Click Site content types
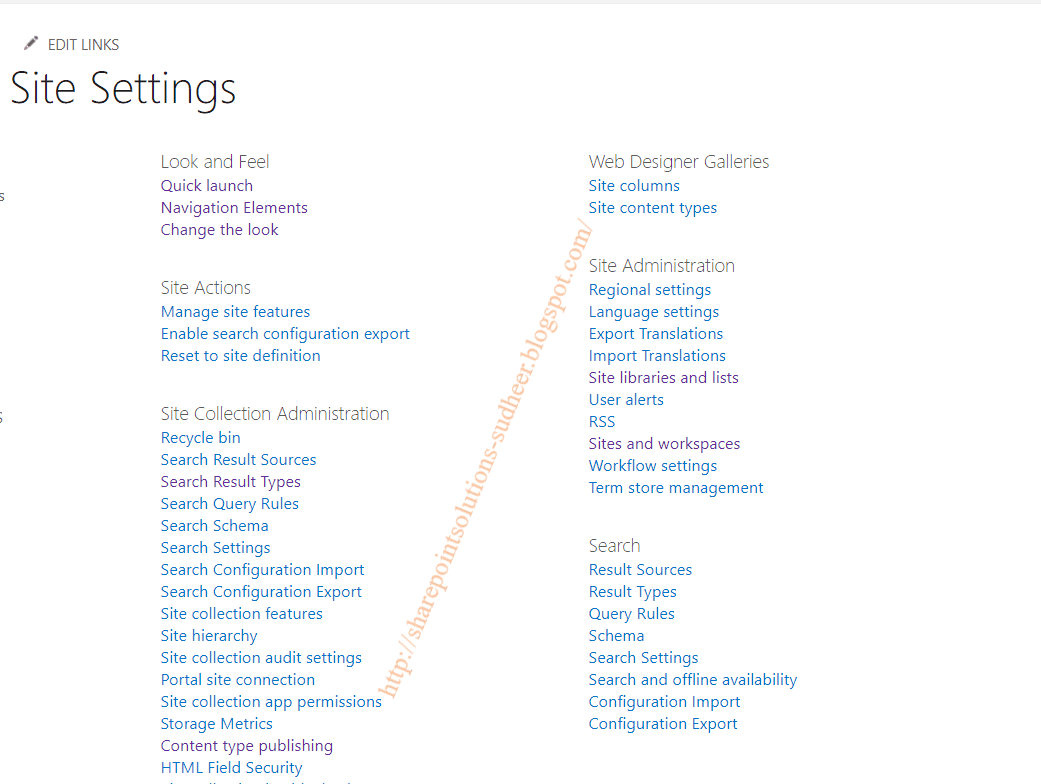Image resolution: width=1041 pixels, height=784 pixels. click(x=652, y=207)
